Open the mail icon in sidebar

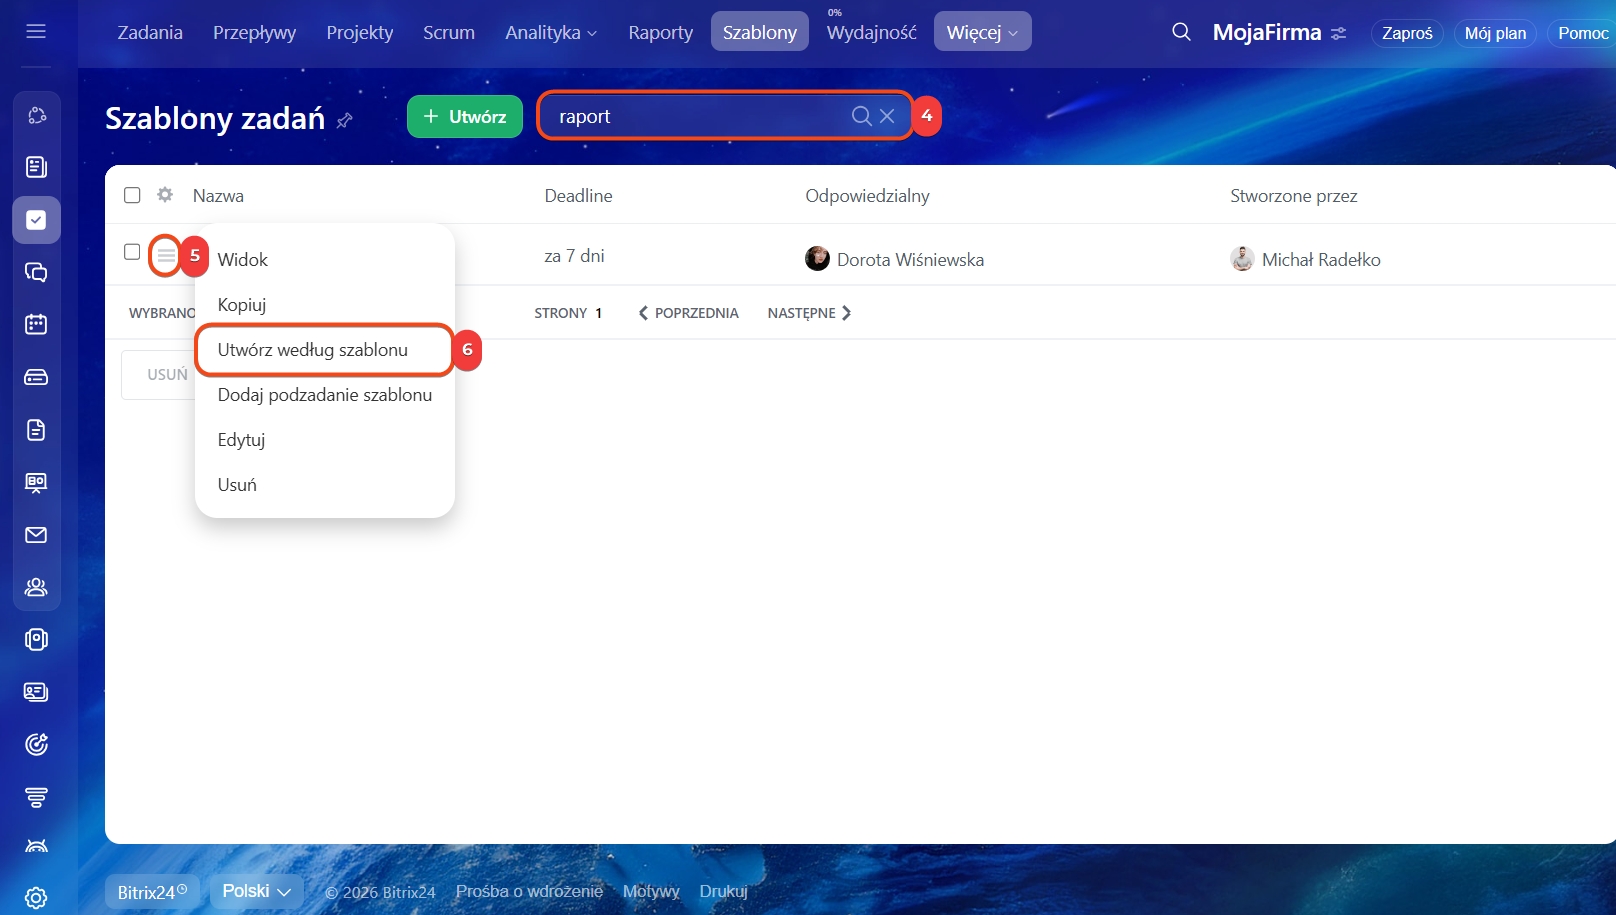click(36, 535)
